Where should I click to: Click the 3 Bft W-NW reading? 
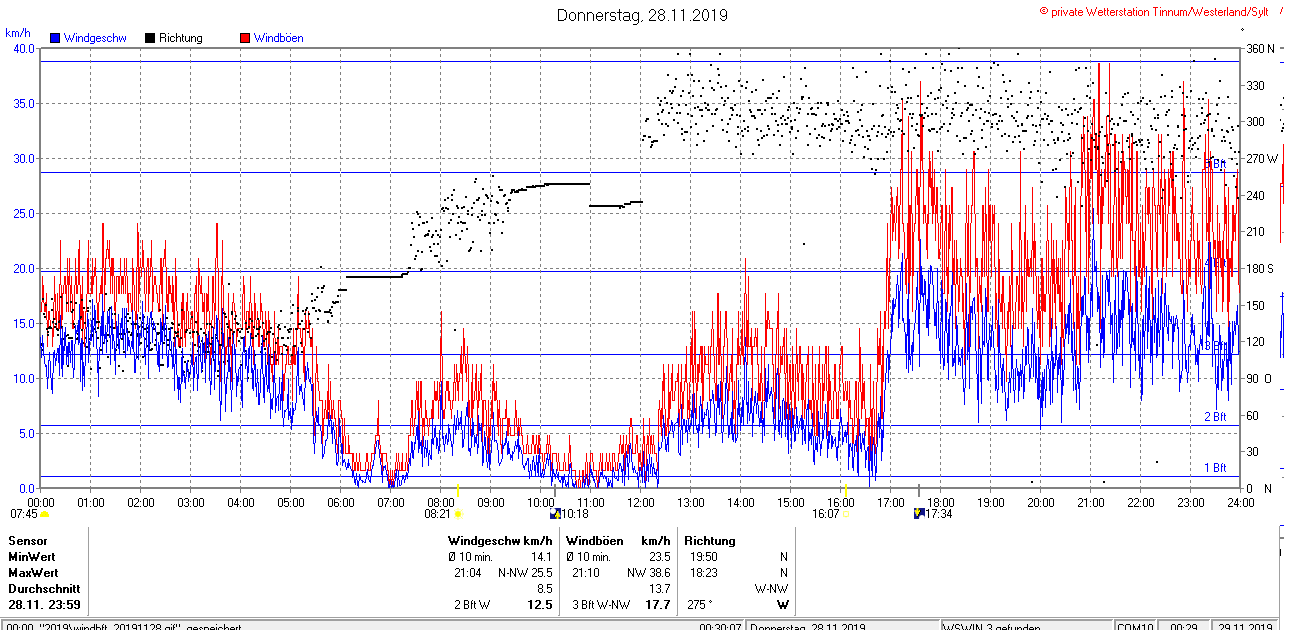(601, 605)
